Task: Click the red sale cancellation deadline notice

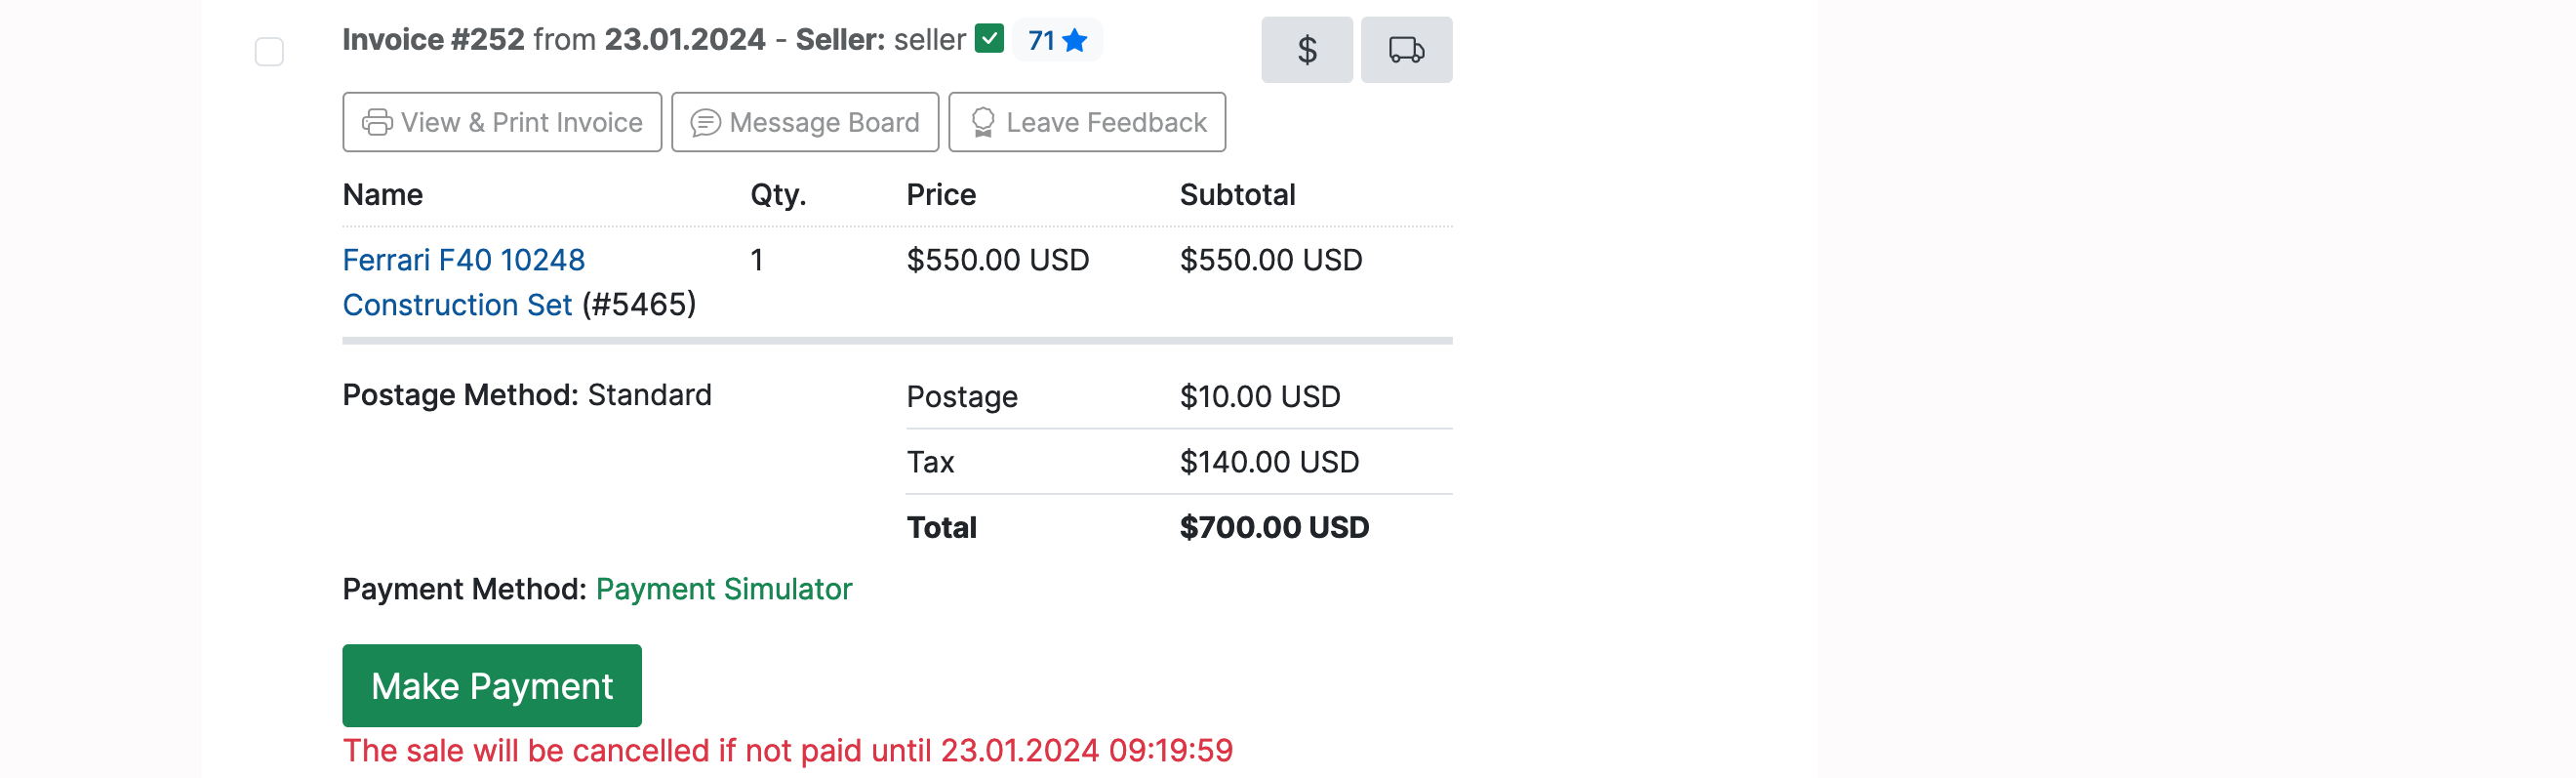Action: 787,750
